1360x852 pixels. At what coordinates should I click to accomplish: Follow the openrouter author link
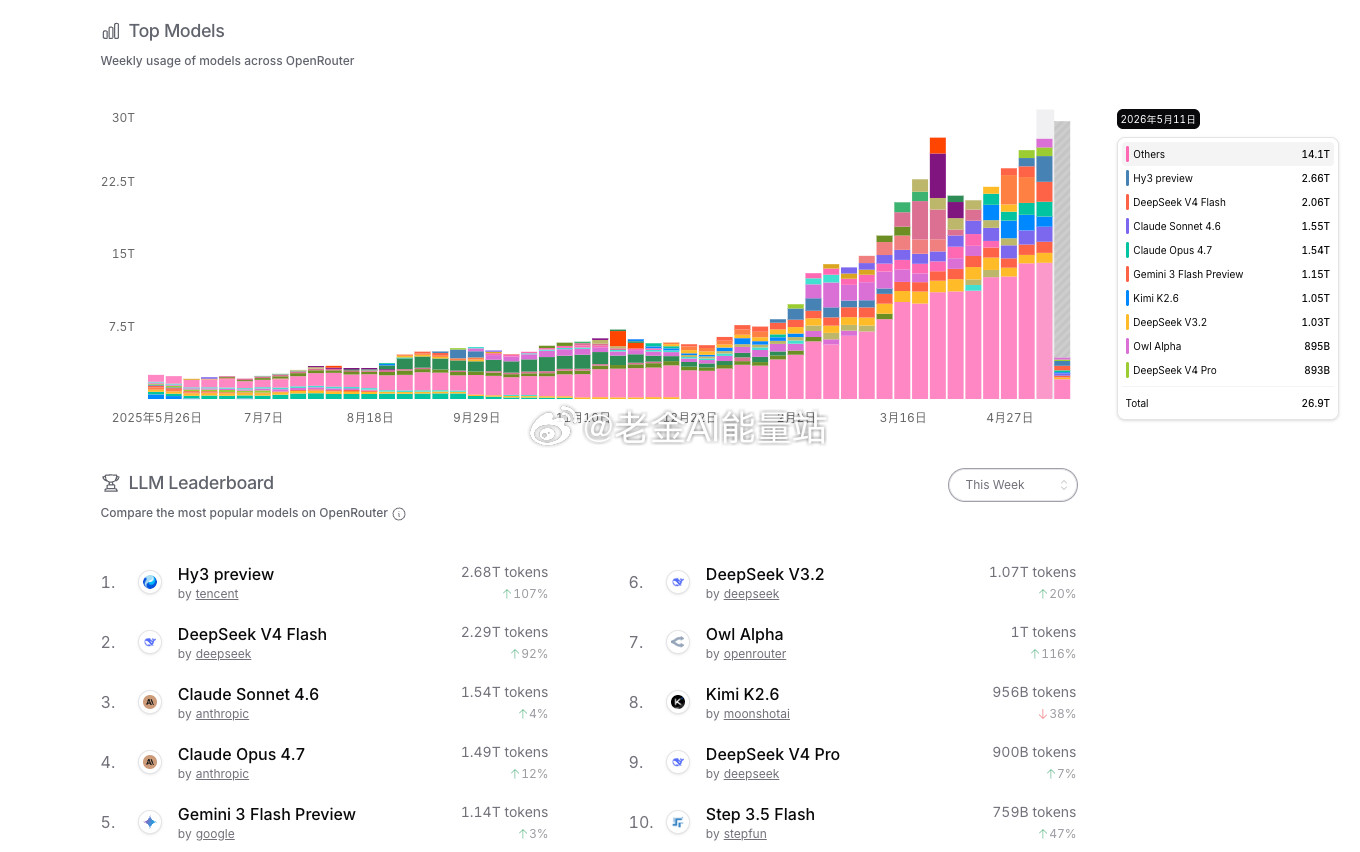click(x=755, y=654)
